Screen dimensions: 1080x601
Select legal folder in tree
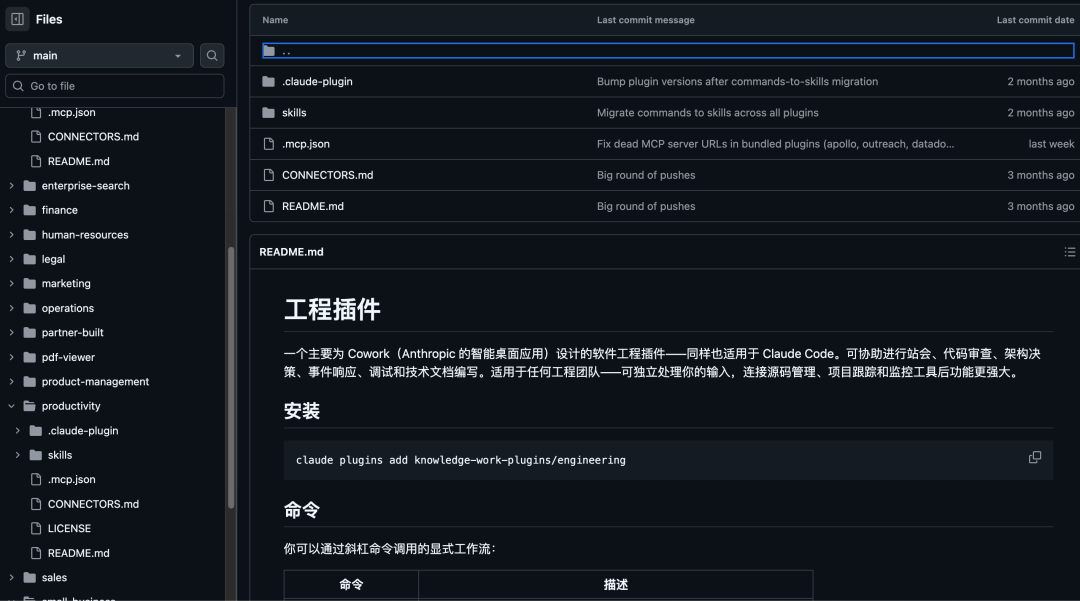point(53,259)
